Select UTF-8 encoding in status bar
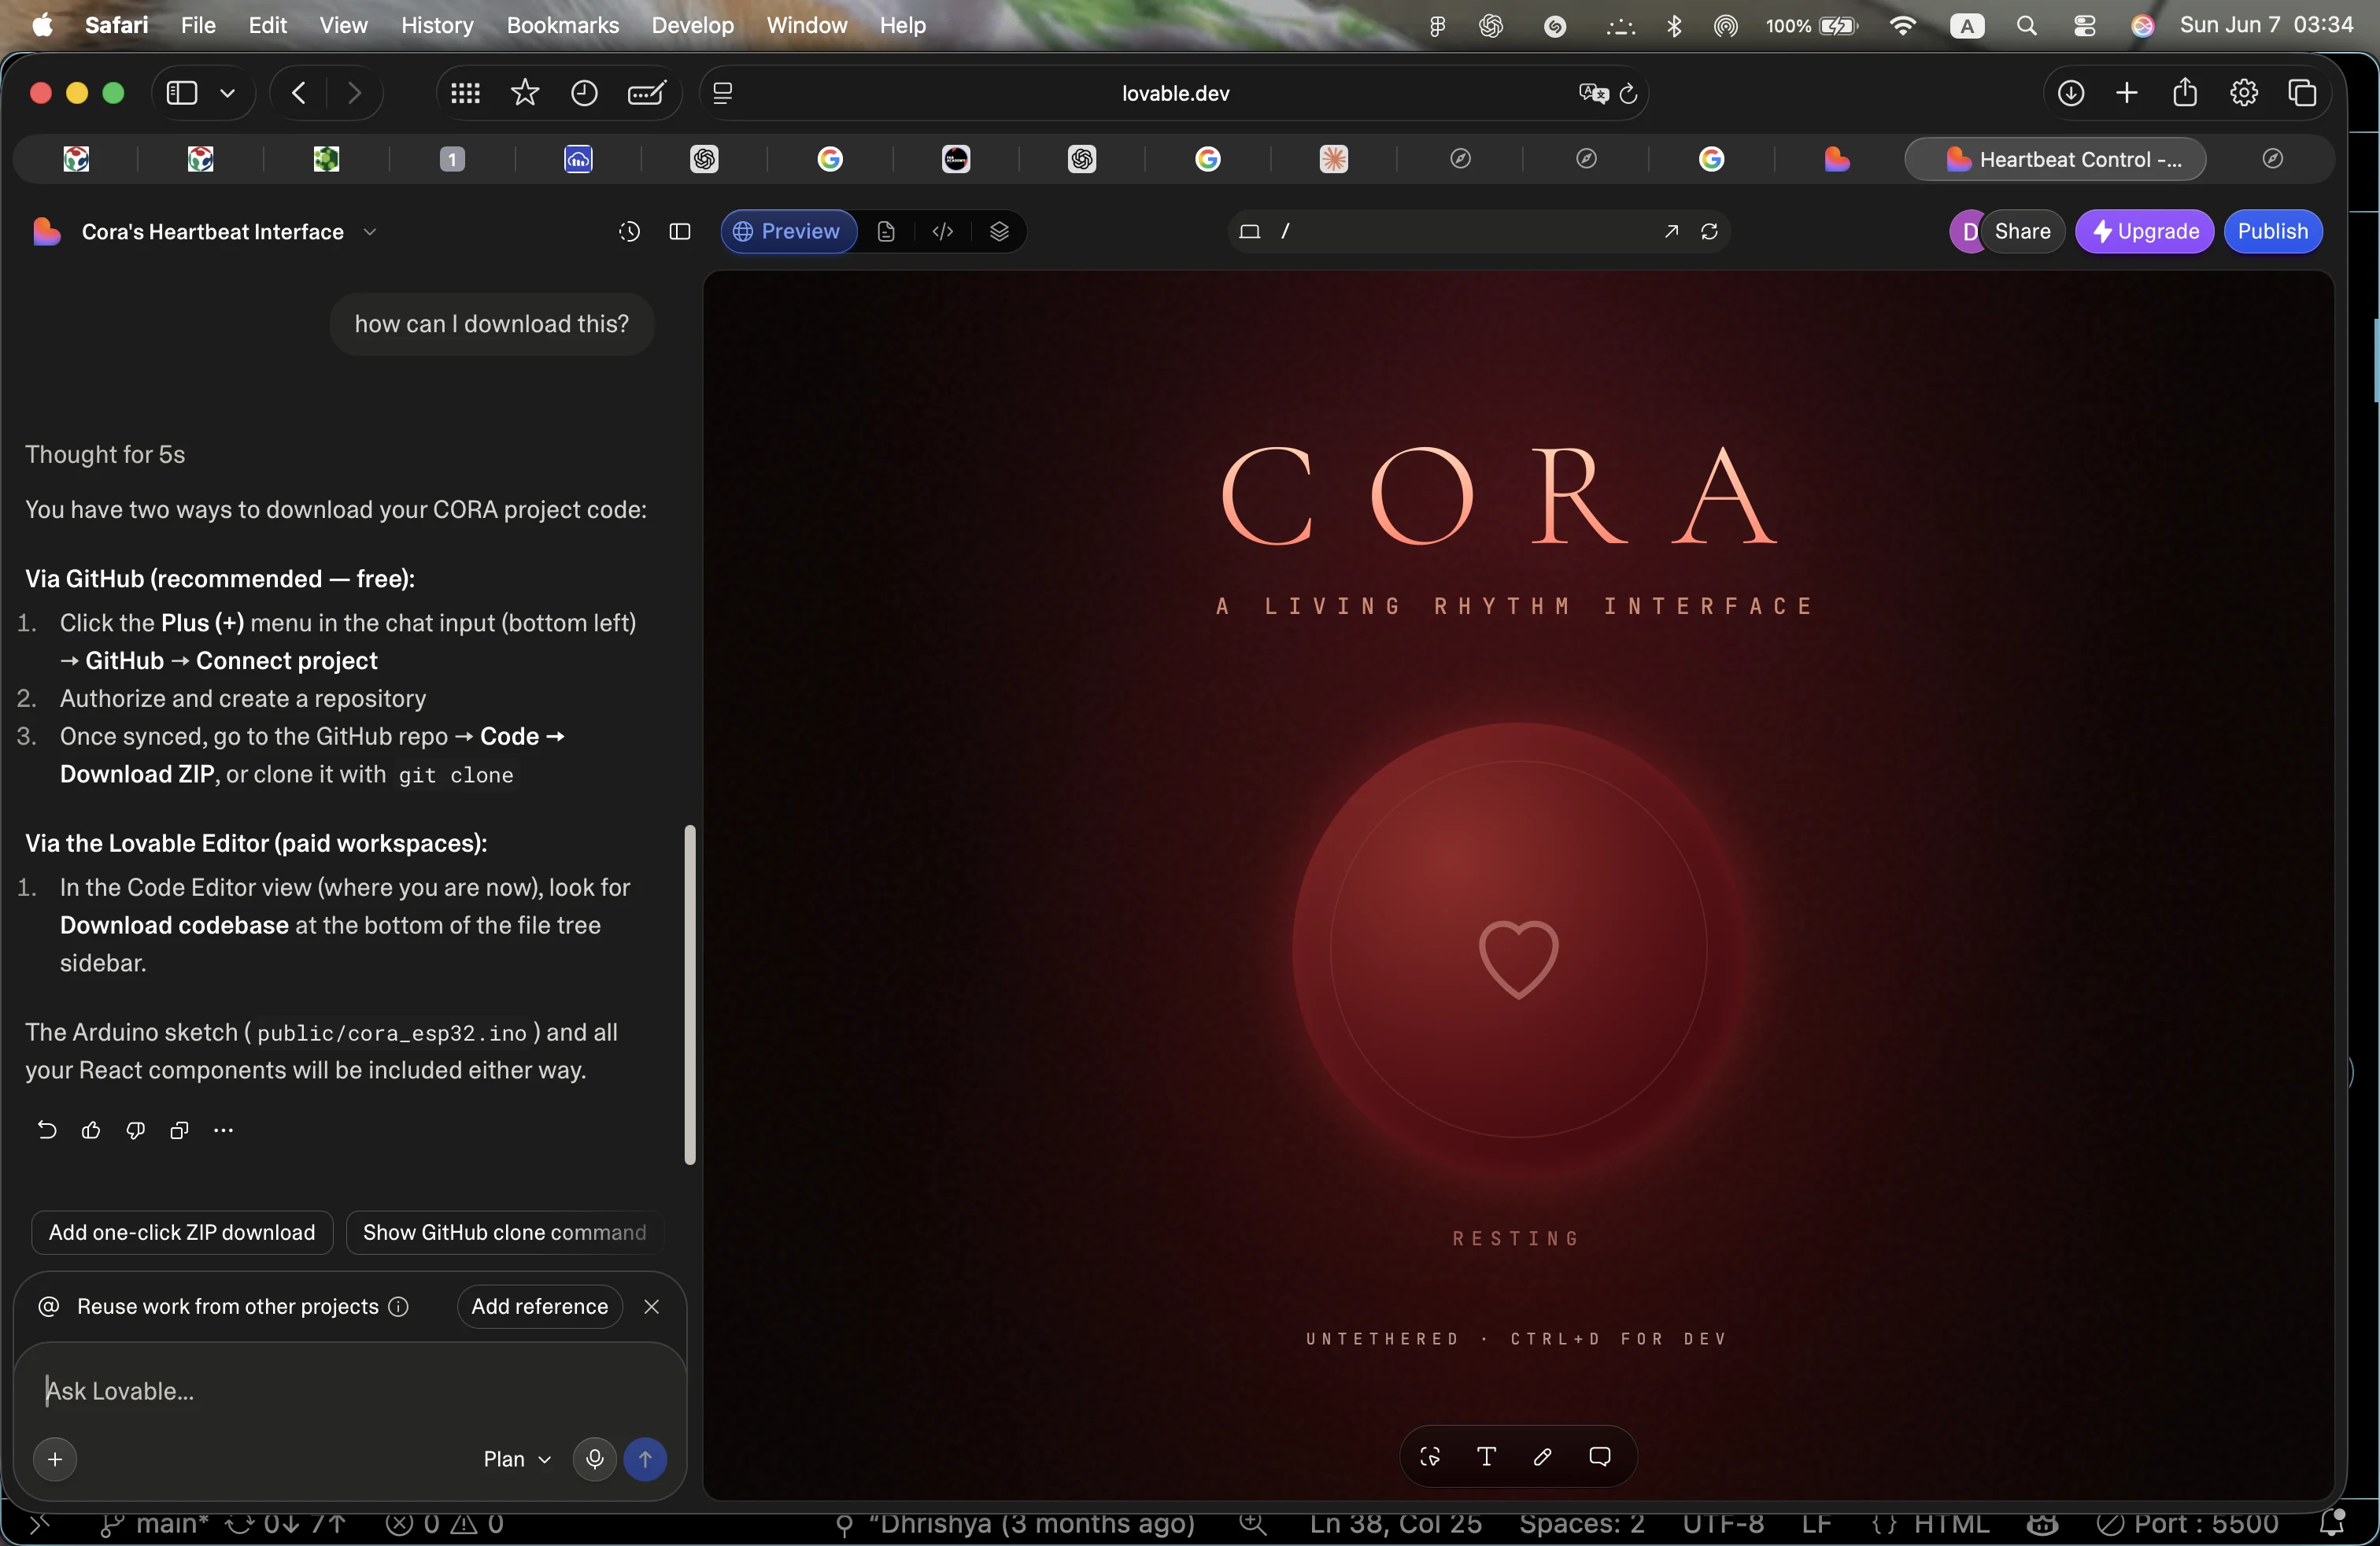The width and height of the screenshot is (2380, 1546). (x=1723, y=1524)
